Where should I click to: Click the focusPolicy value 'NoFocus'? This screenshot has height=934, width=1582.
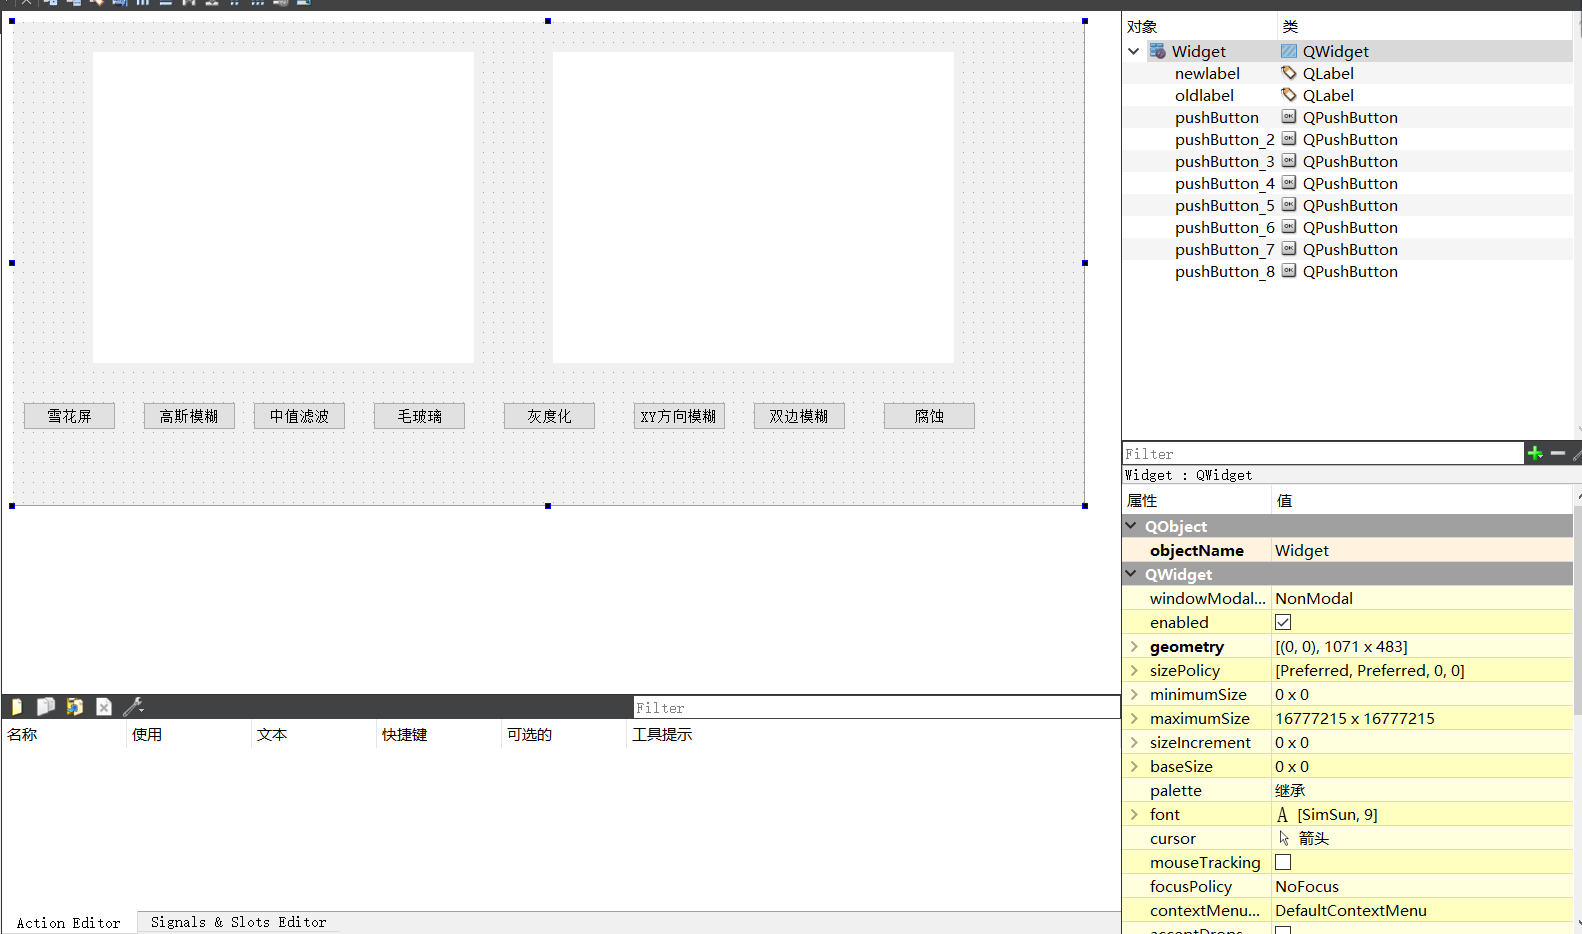click(1306, 886)
